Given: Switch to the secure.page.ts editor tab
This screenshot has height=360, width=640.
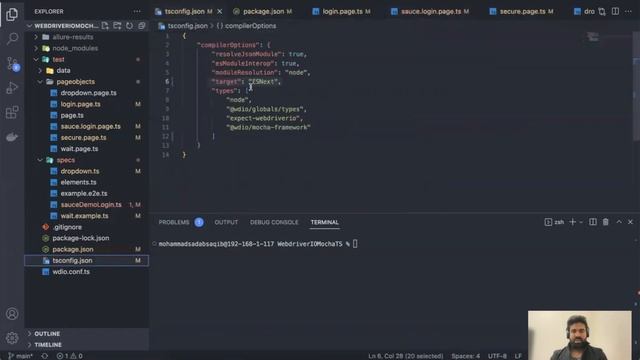Looking at the screenshot, I should click(x=522, y=11).
